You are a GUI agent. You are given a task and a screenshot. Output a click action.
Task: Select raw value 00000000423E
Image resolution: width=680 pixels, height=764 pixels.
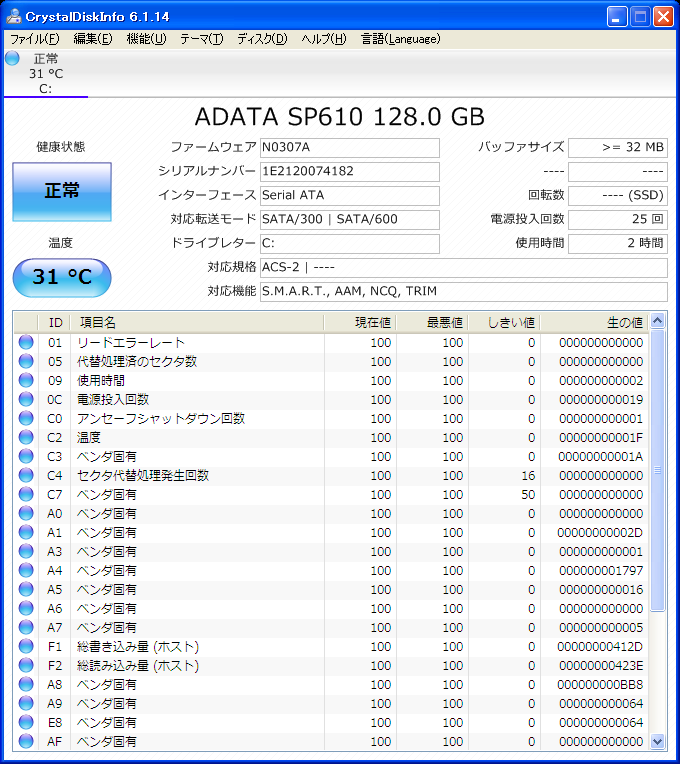(601, 666)
